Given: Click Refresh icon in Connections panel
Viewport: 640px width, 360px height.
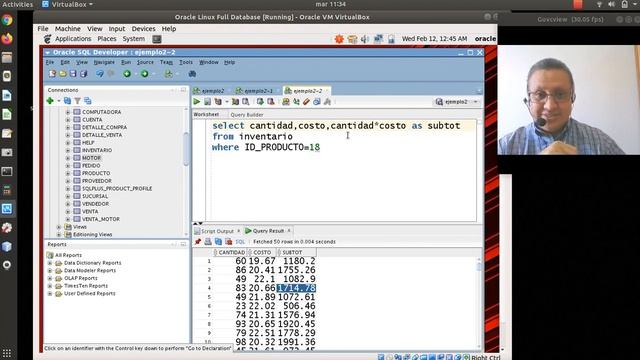Looking at the screenshot, I should coord(67,100).
